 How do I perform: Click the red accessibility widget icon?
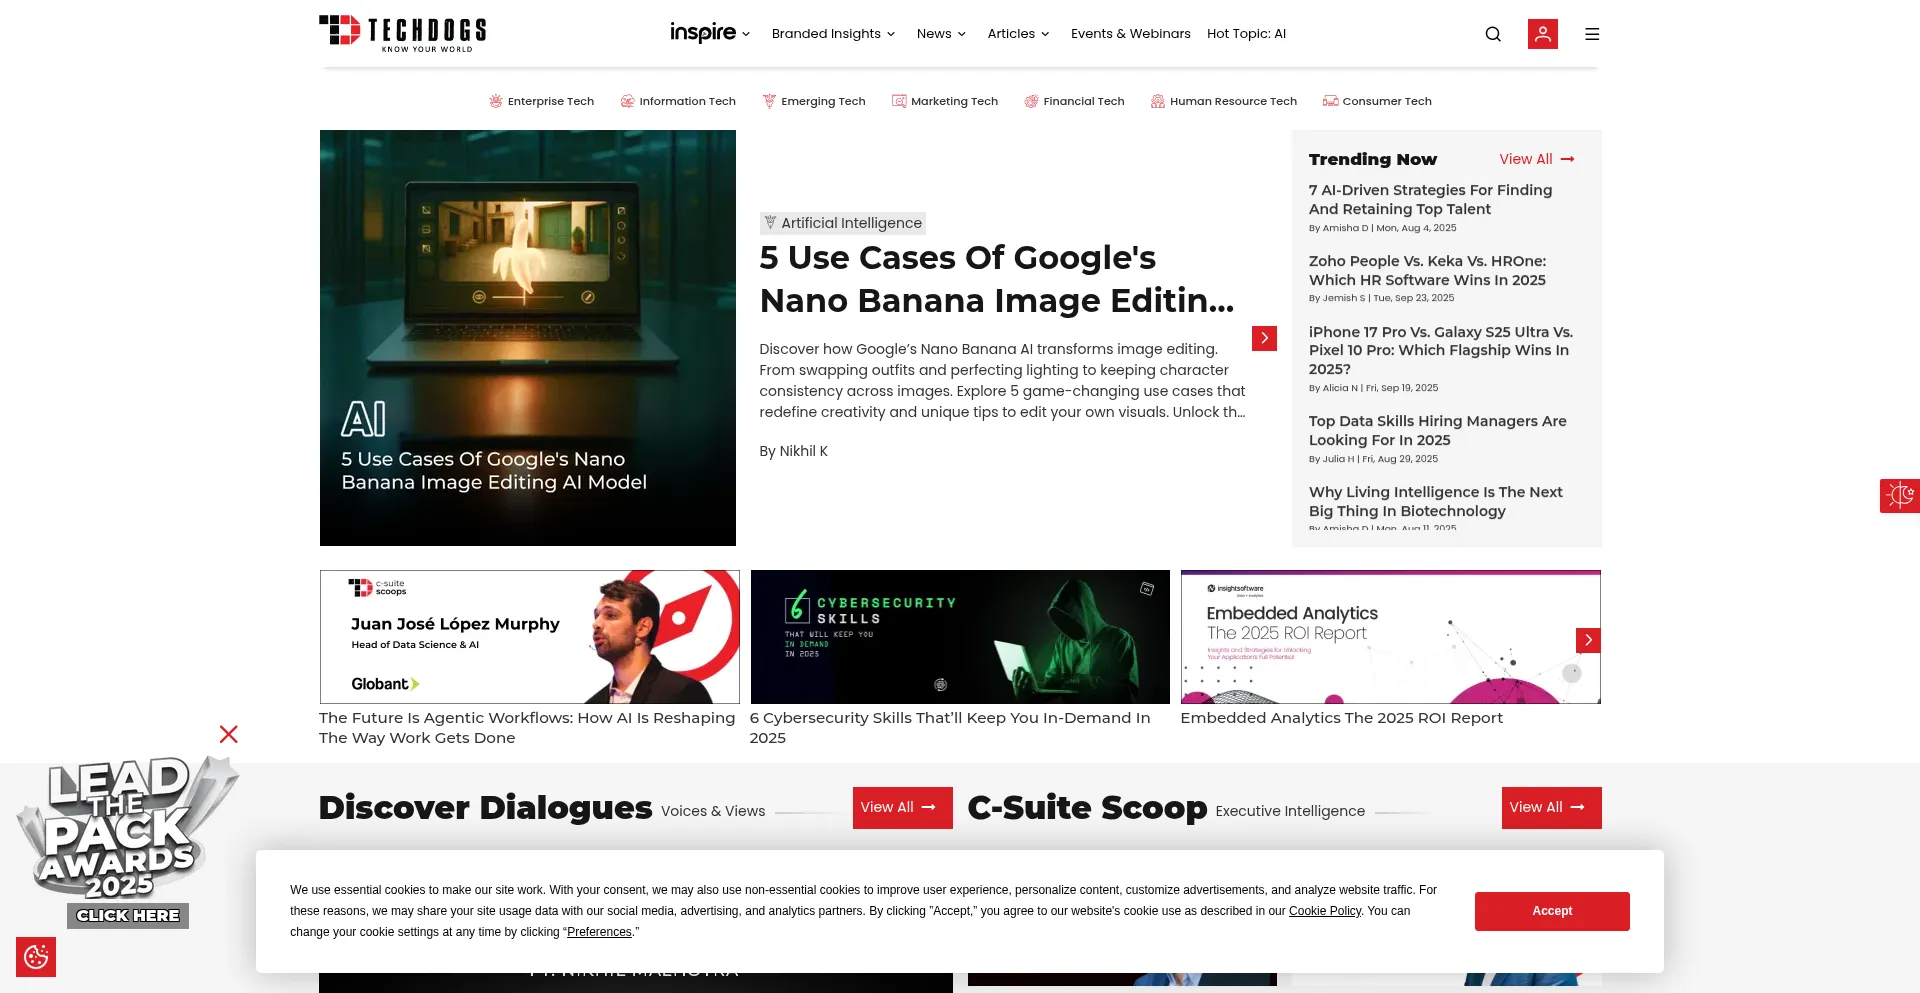click(x=1899, y=496)
